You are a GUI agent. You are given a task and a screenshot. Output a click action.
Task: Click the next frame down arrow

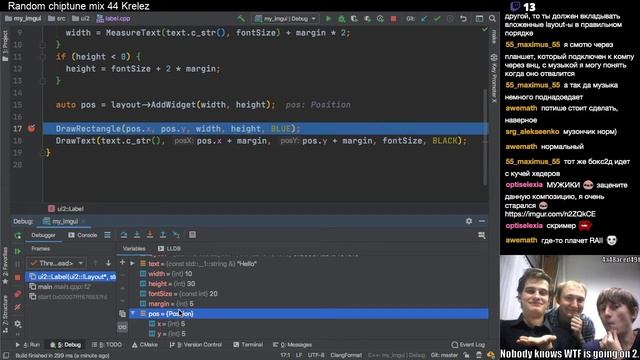coord(108,263)
